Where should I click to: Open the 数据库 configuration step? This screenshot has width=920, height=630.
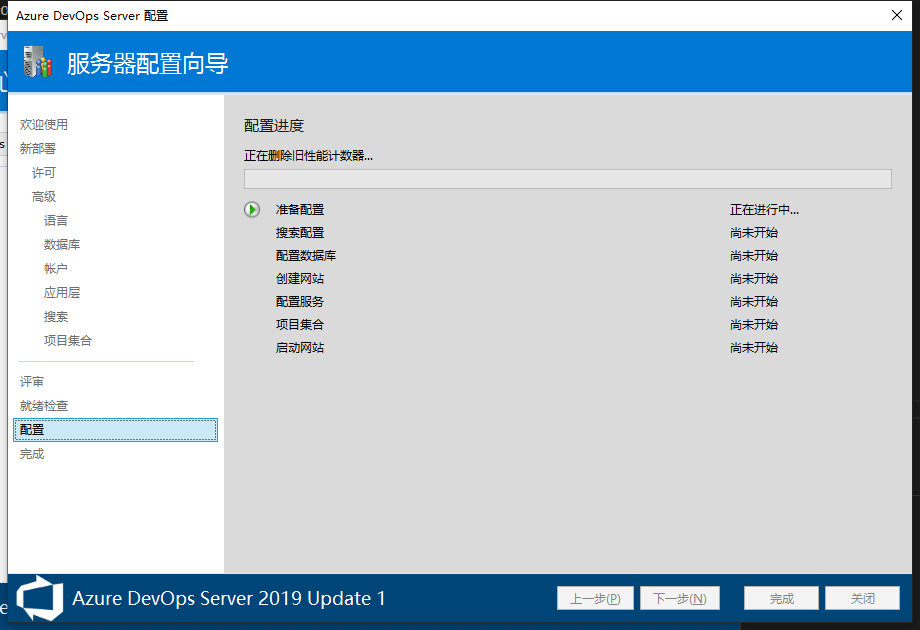[x=62, y=245]
